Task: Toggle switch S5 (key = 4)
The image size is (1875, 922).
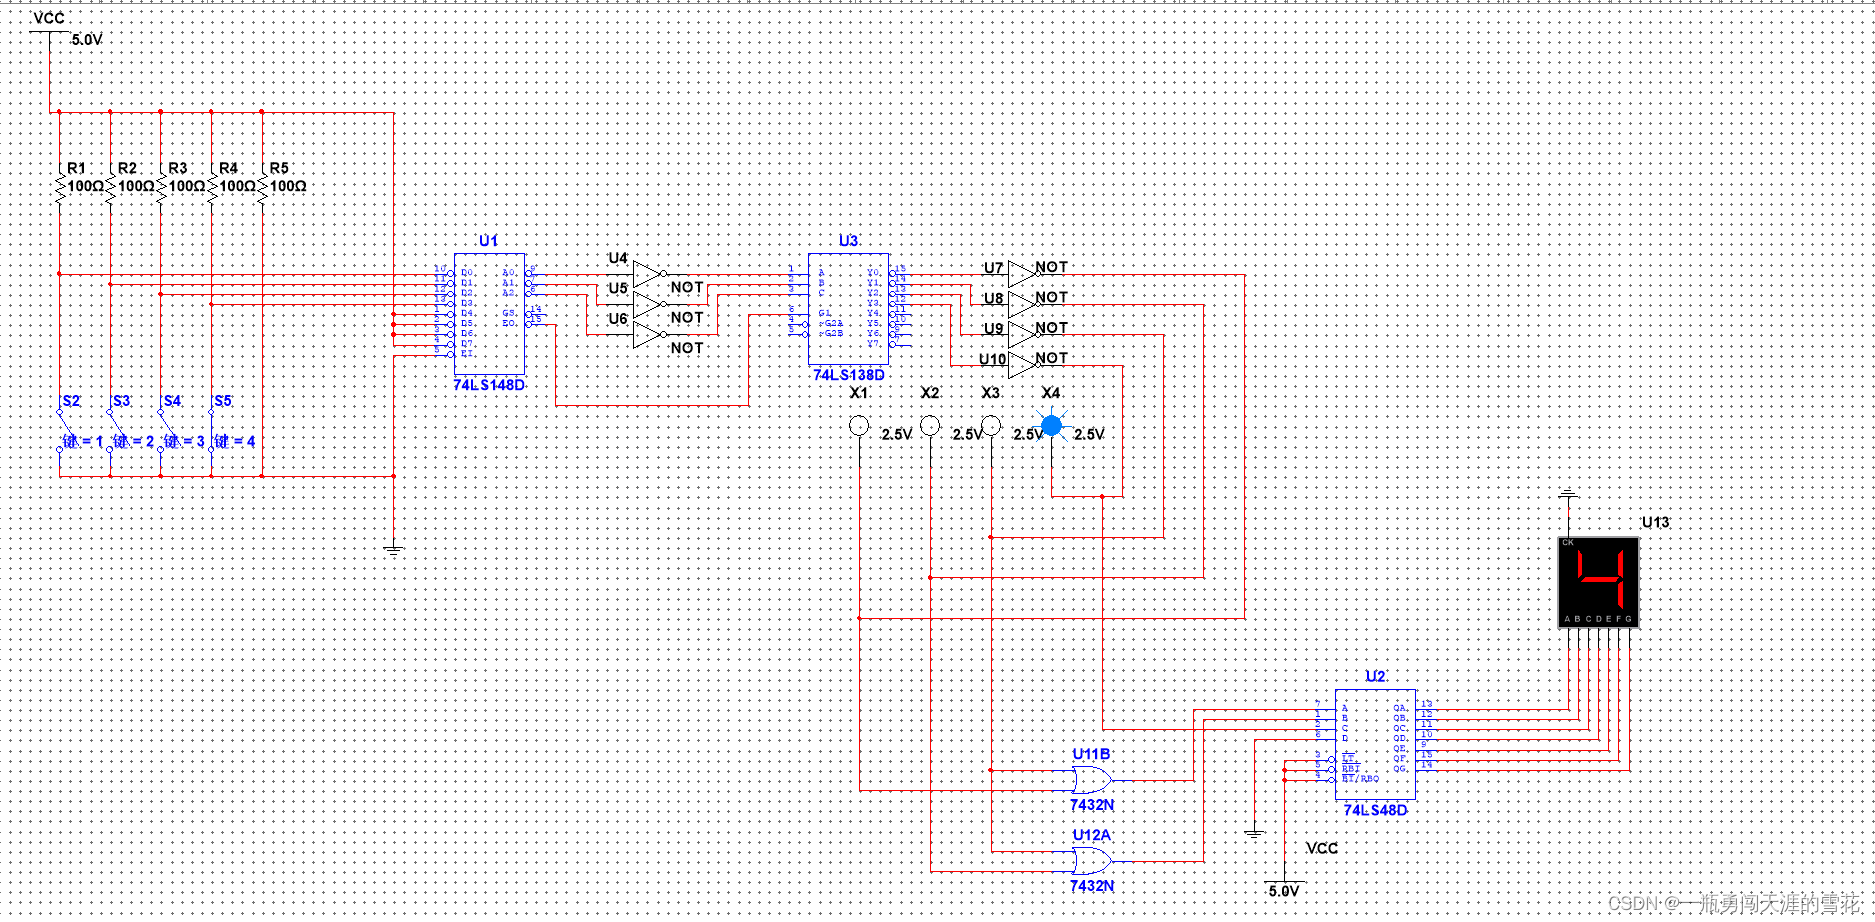Action: click(212, 432)
